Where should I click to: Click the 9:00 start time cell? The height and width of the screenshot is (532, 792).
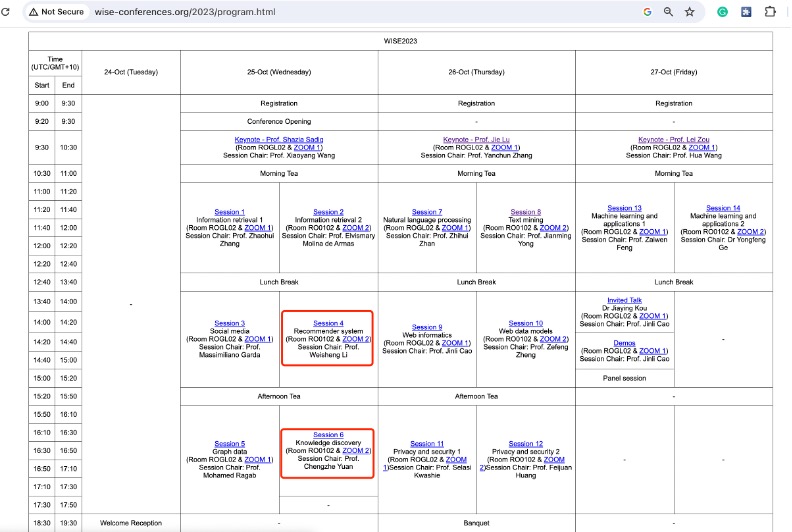(x=42, y=103)
